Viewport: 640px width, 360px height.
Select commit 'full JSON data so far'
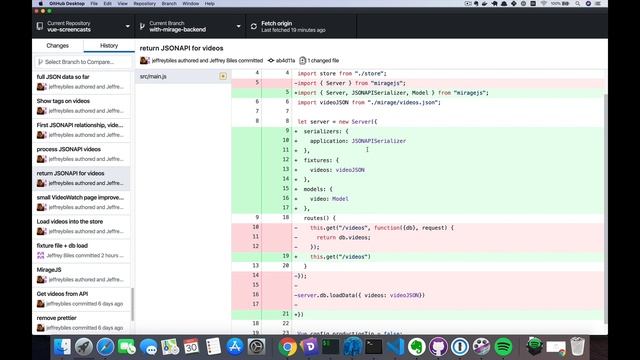pos(82,82)
